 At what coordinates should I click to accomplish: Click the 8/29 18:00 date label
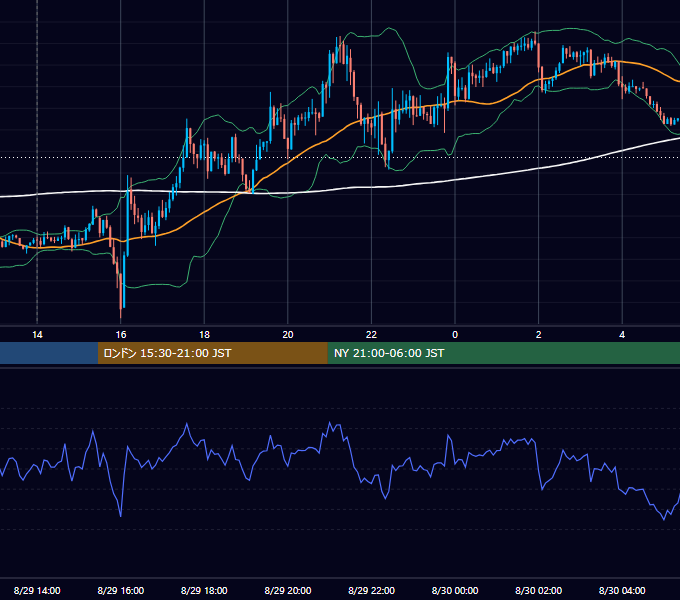point(204,590)
